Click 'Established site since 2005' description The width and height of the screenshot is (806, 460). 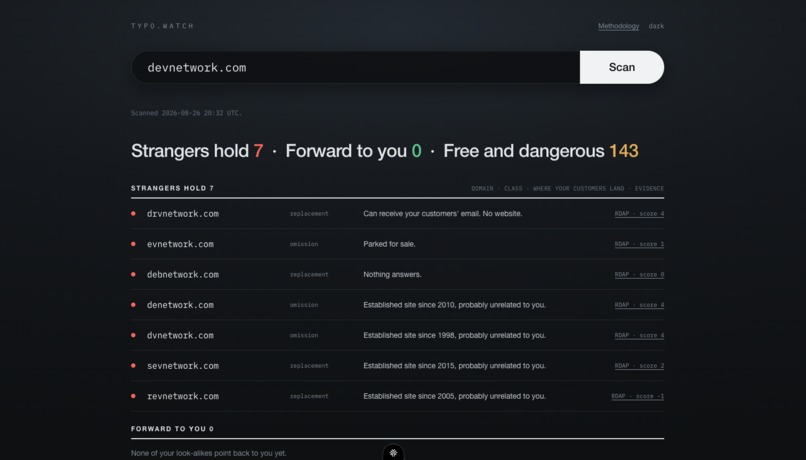454,396
